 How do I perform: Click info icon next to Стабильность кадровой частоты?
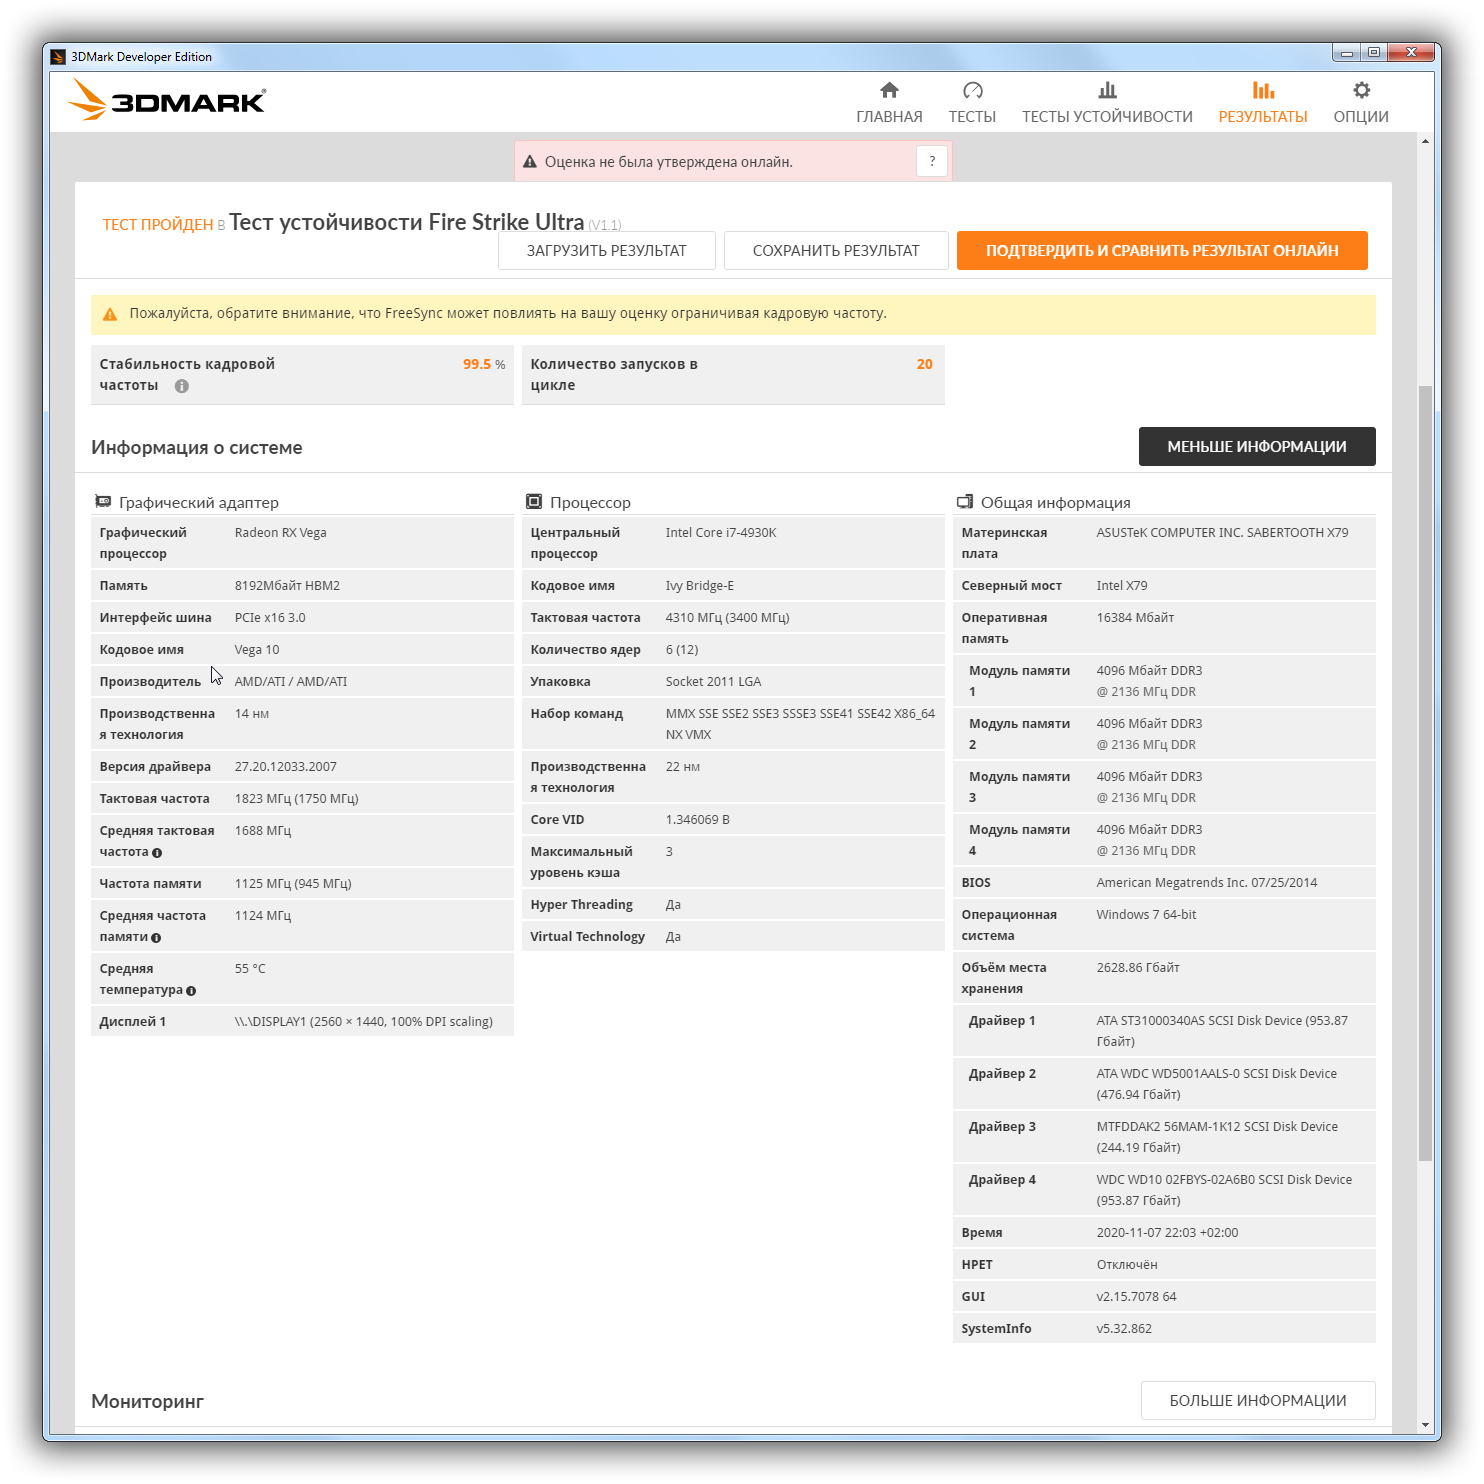[182, 386]
